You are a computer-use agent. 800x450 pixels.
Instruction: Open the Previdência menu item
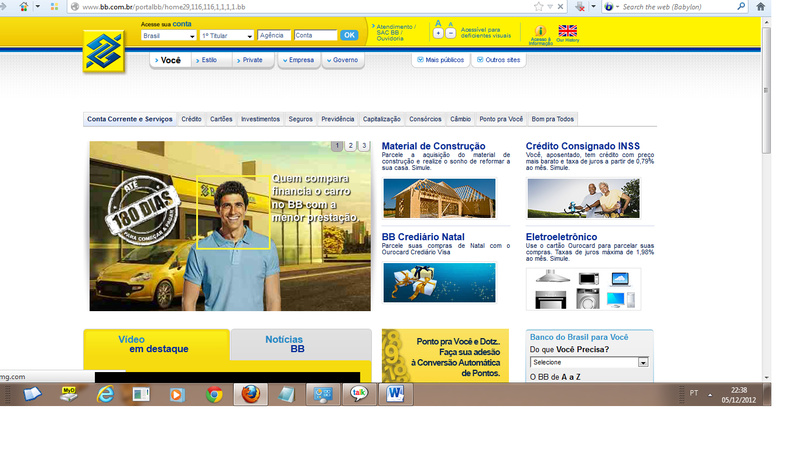pos(338,119)
